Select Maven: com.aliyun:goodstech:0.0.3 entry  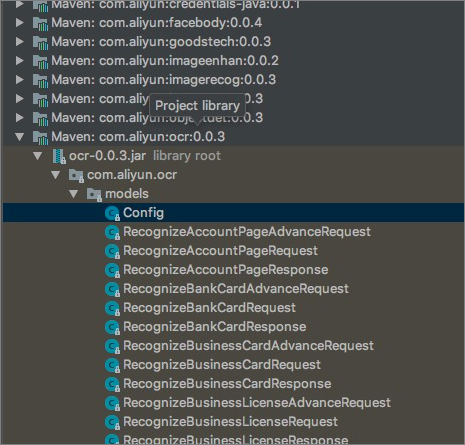point(161,42)
